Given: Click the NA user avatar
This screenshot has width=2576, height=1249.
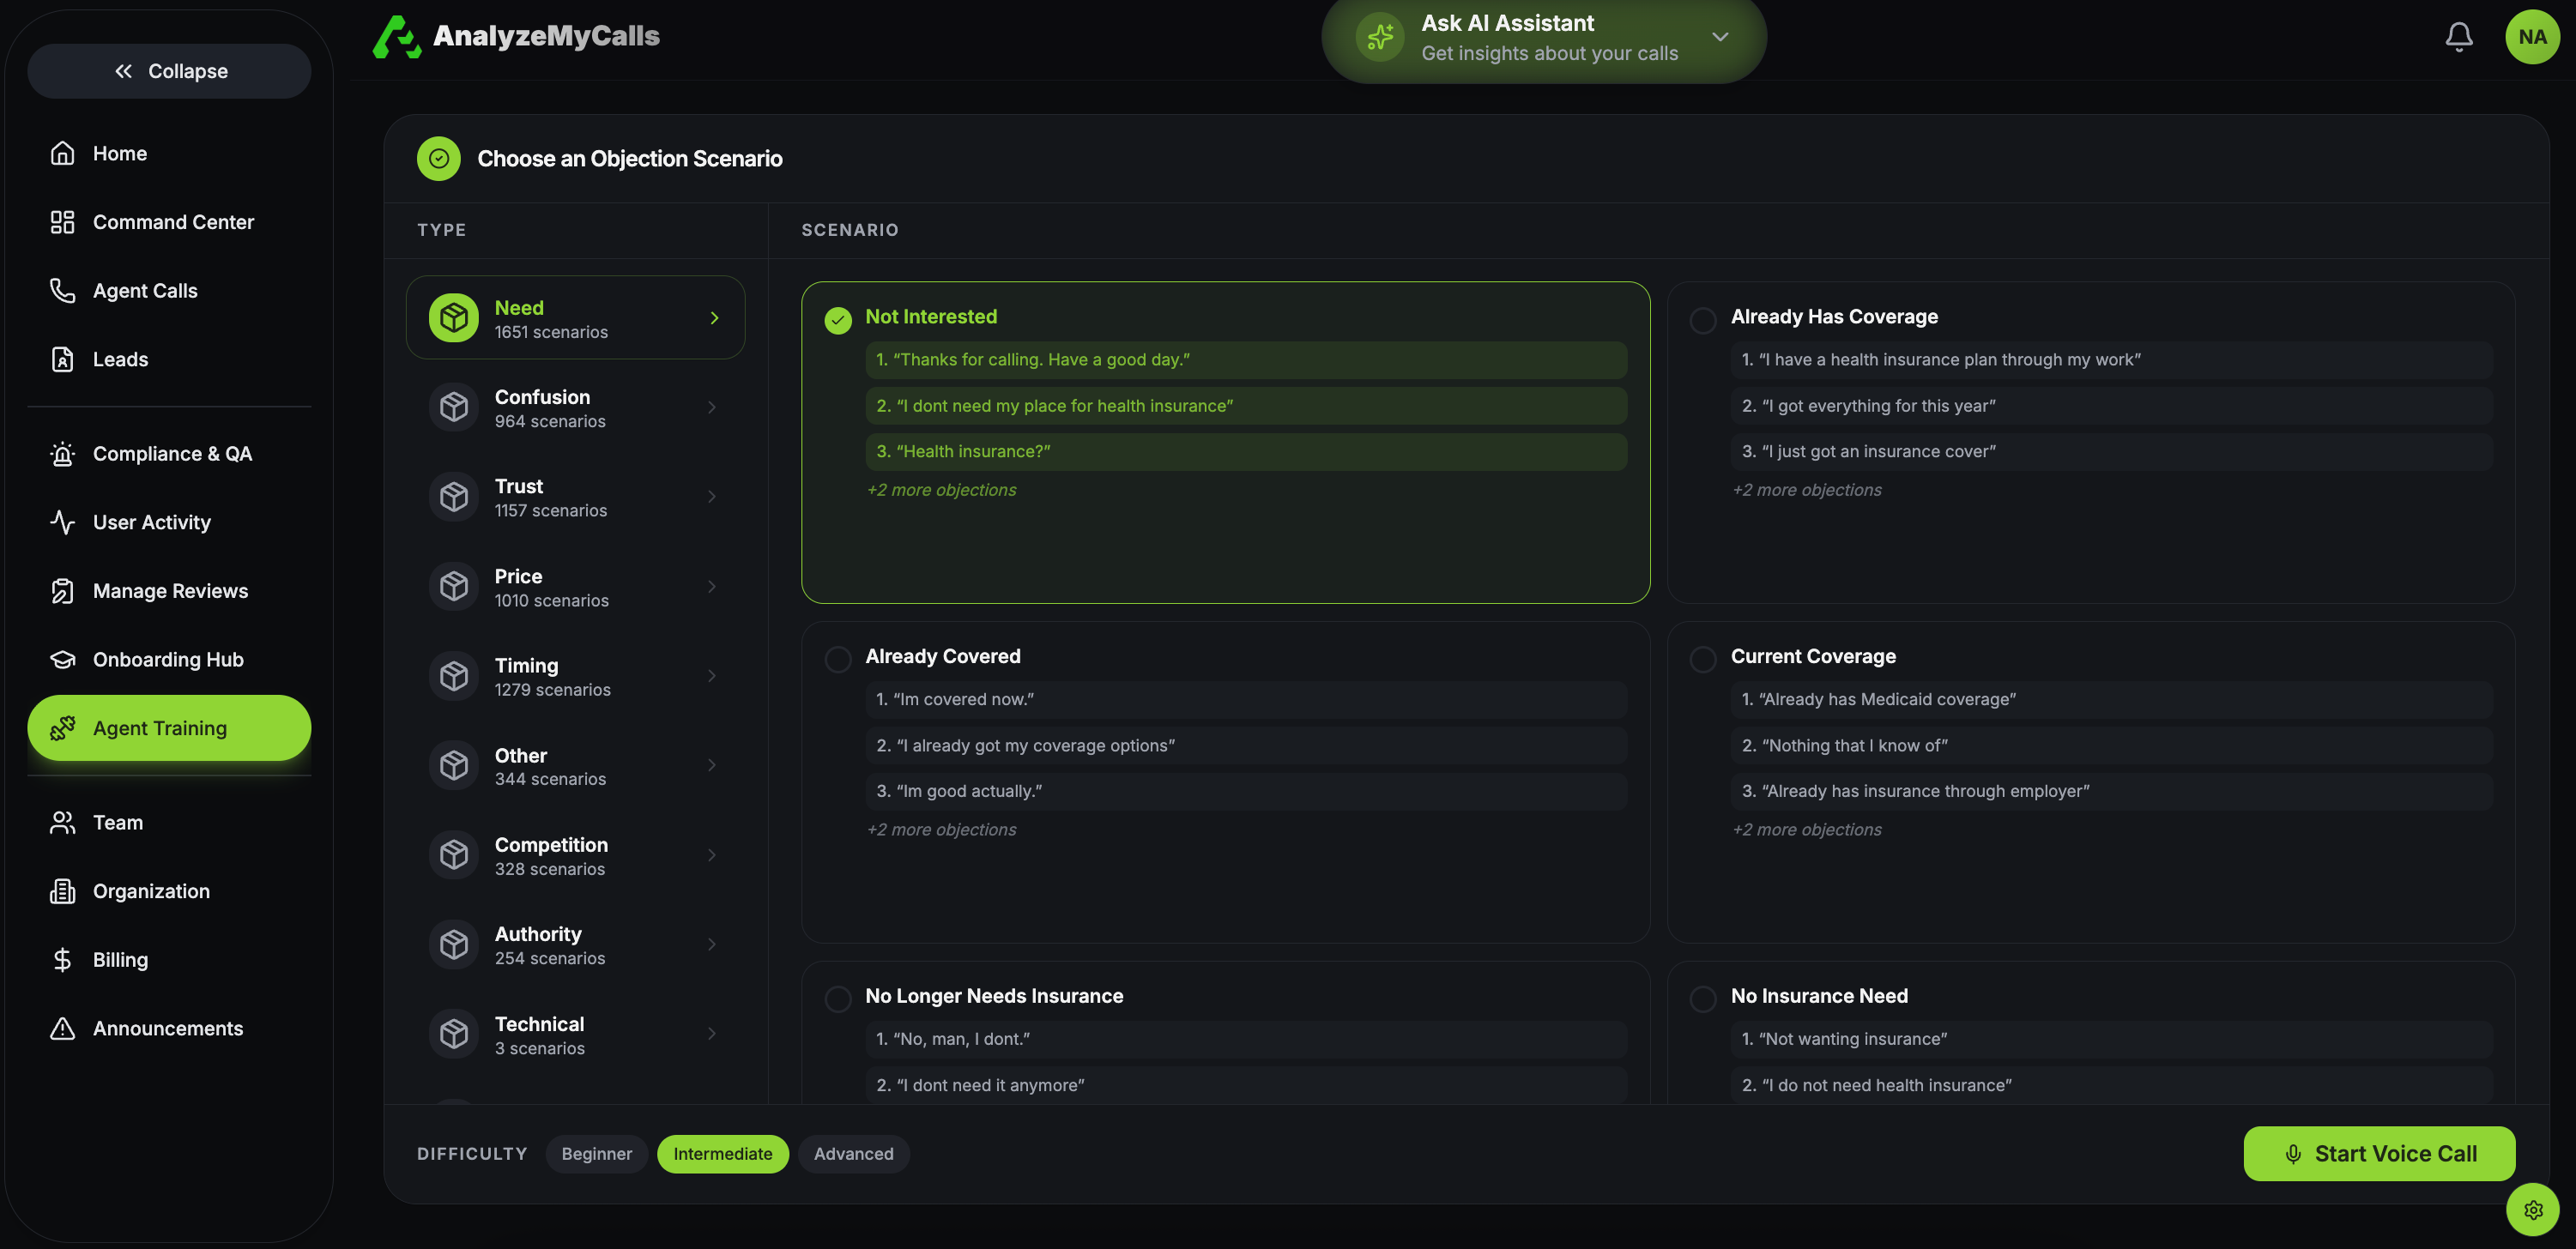Looking at the screenshot, I should click(x=2531, y=37).
